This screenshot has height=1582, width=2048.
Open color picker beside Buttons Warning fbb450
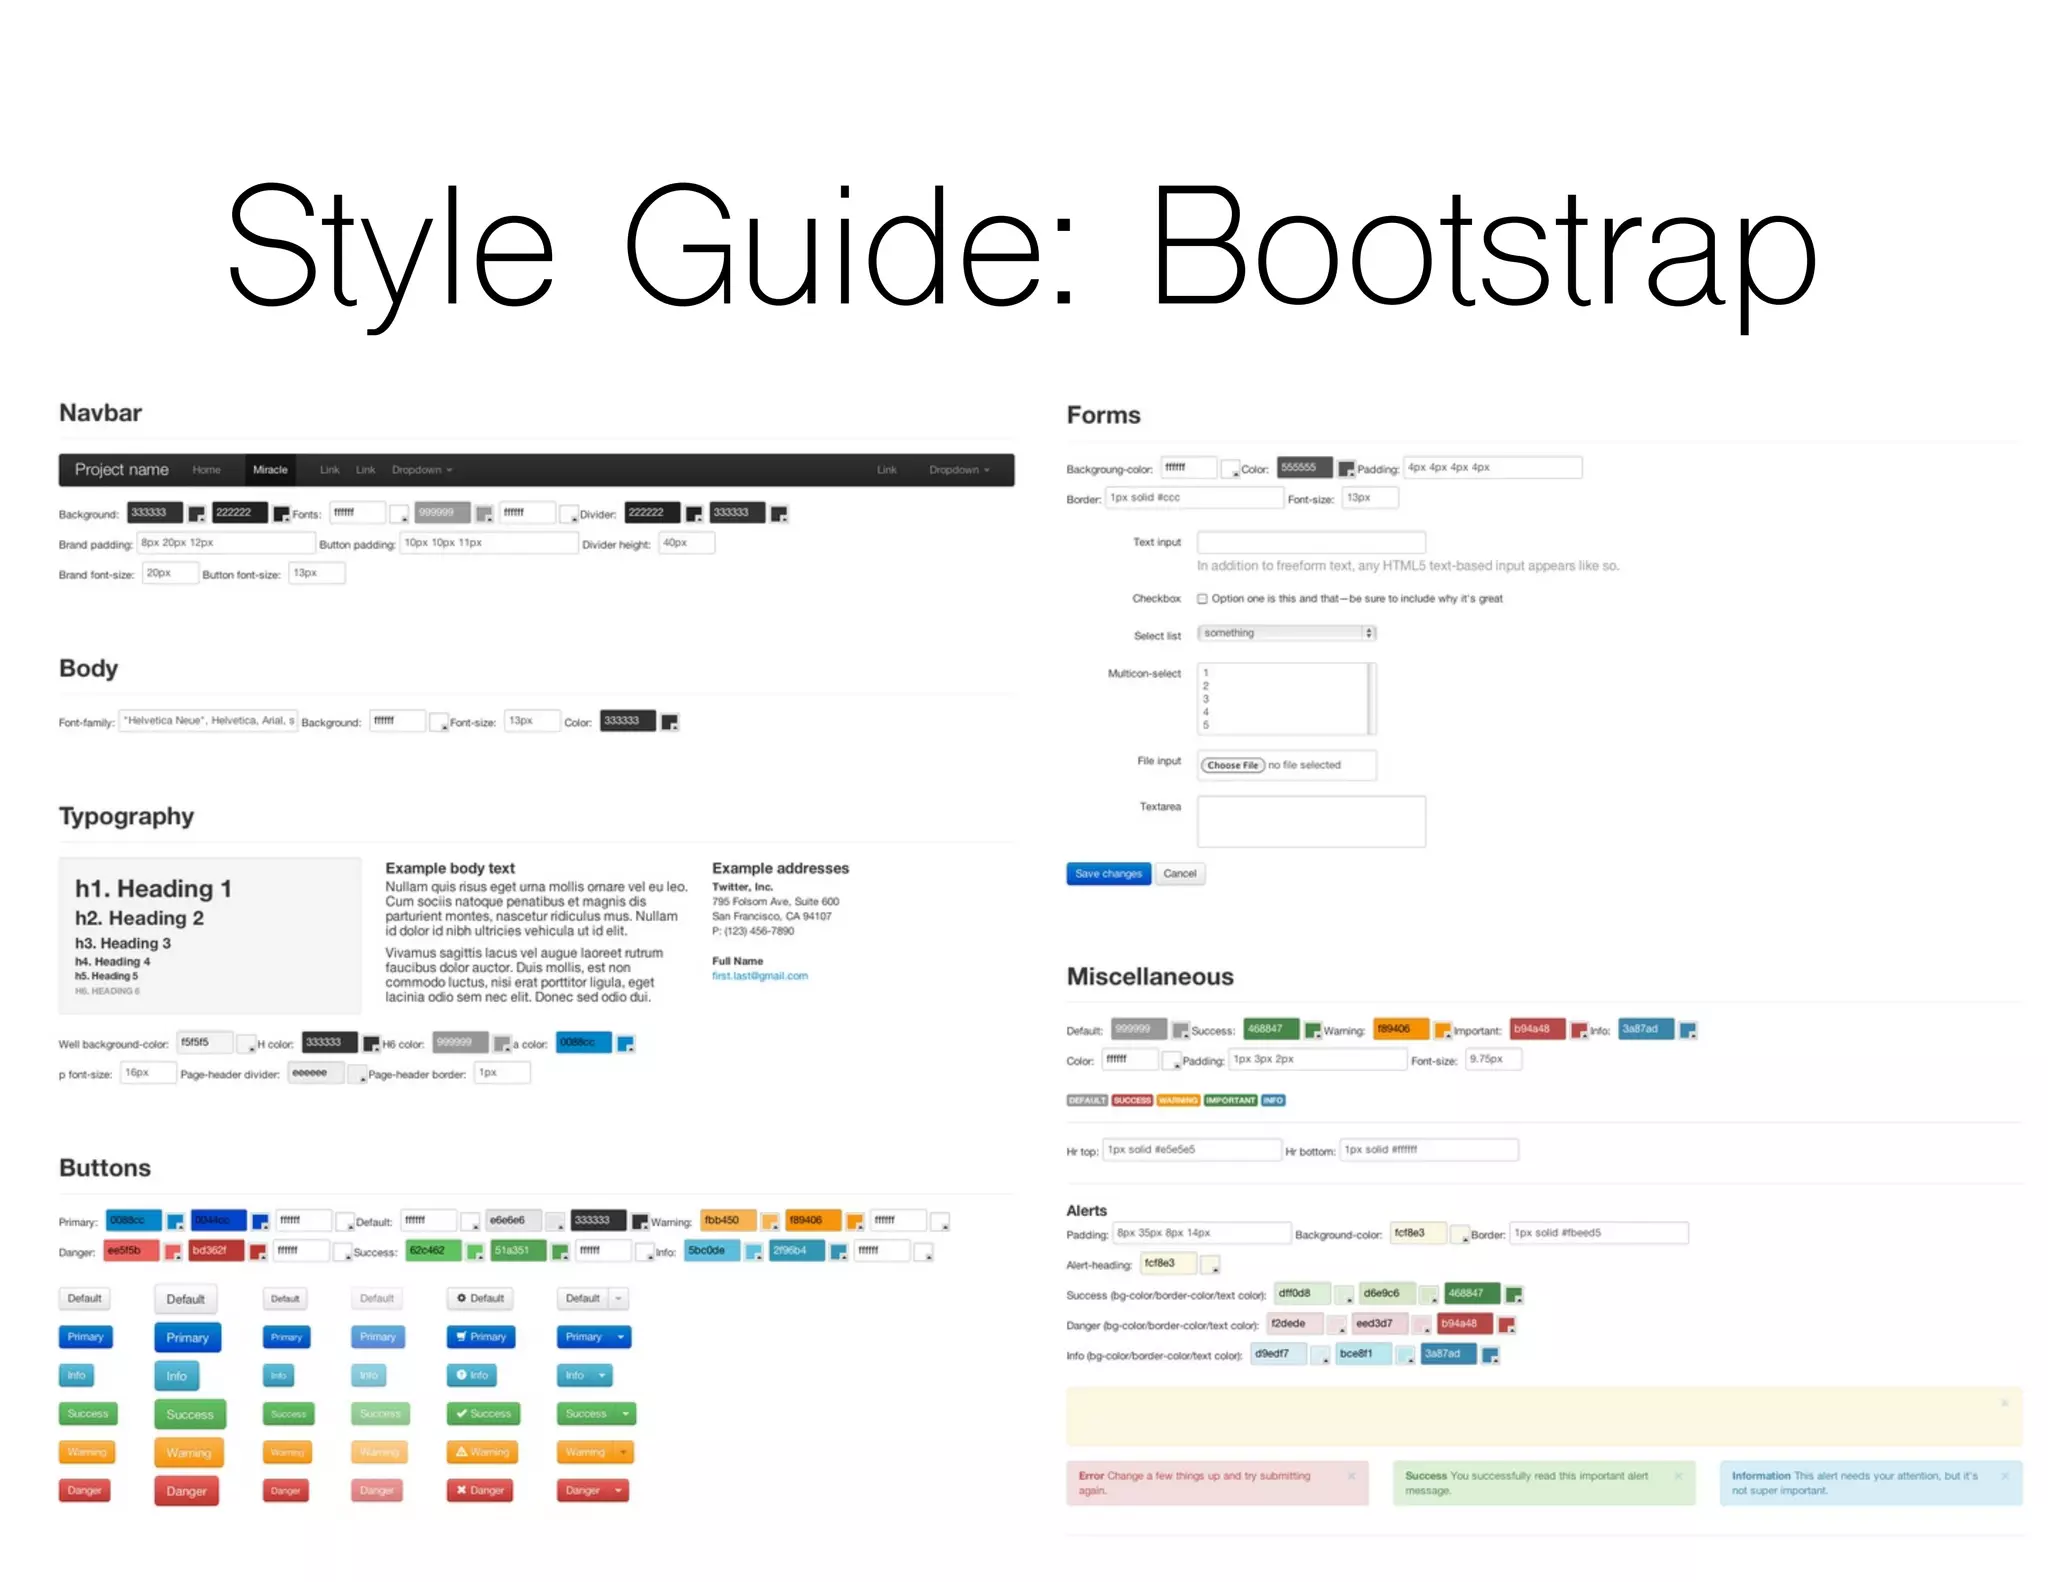[x=770, y=1222]
